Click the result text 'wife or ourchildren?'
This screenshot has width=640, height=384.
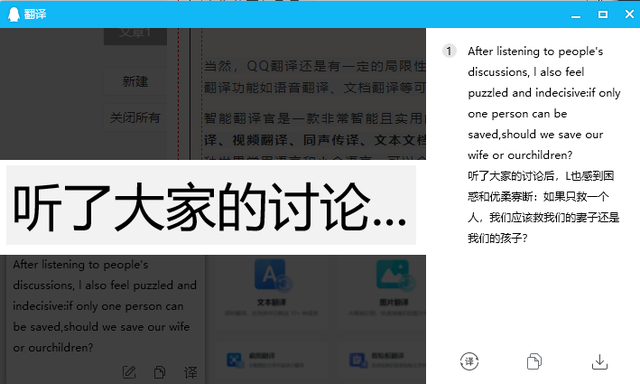pyautogui.click(x=520, y=155)
